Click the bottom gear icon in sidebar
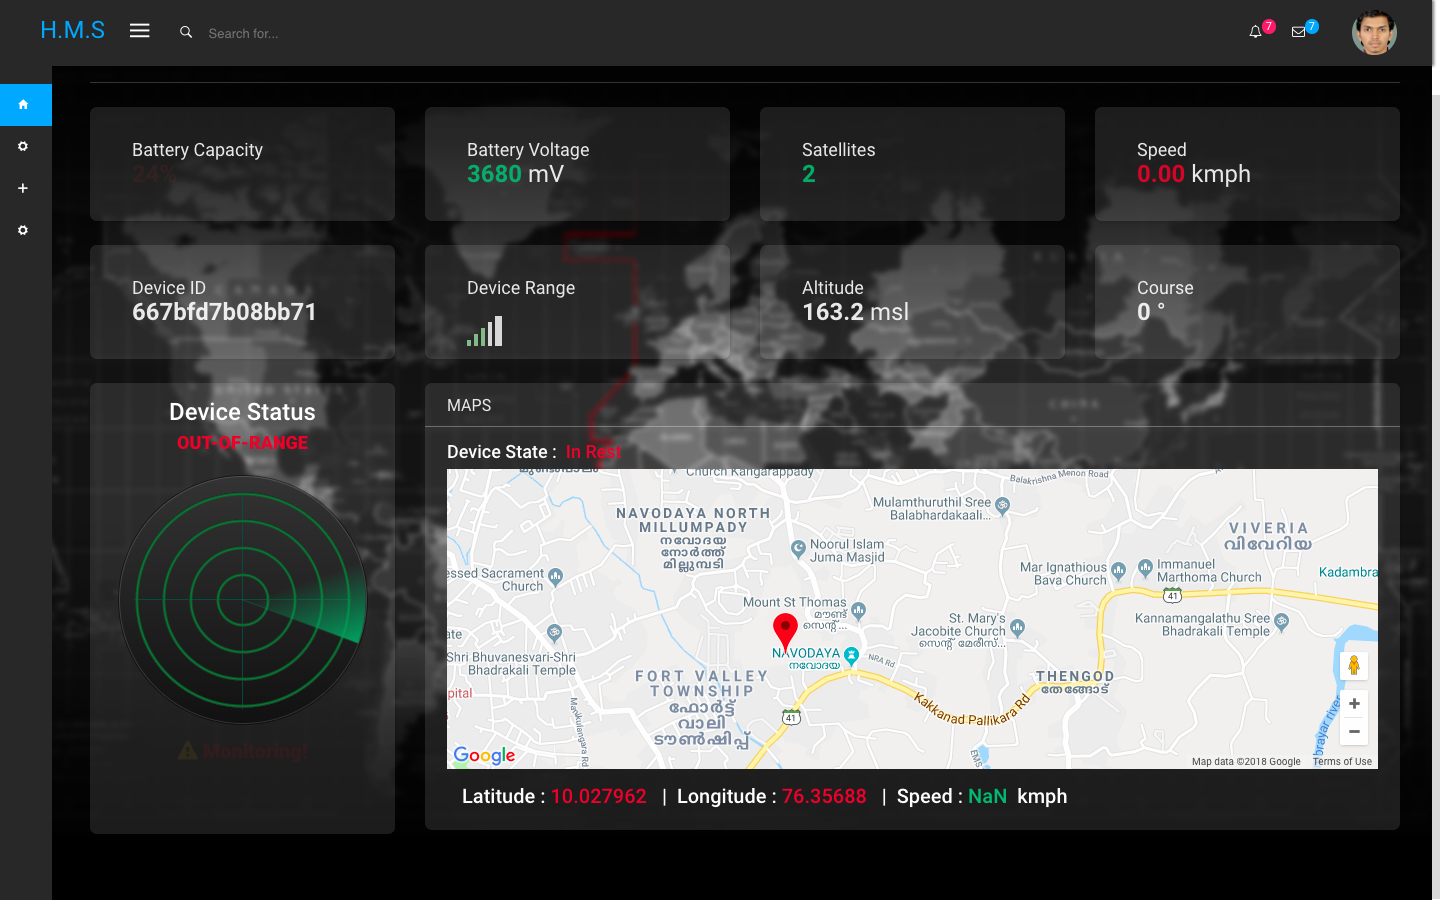This screenshot has width=1440, height=900. (23, 231)
